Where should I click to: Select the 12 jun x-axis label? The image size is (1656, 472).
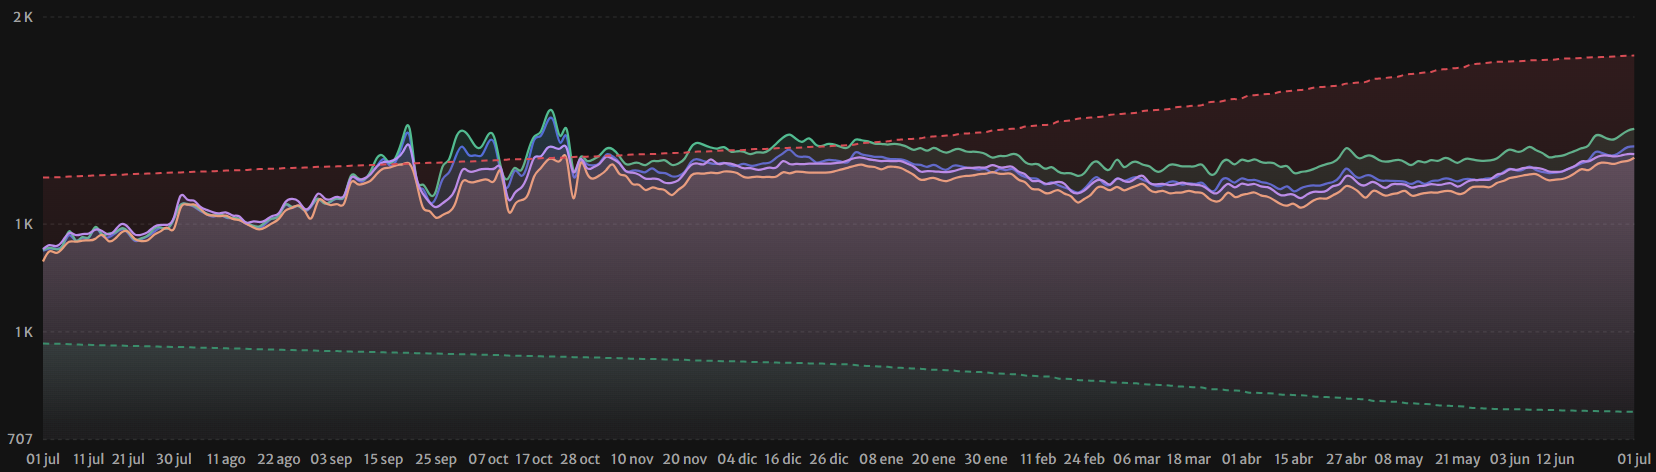pos(1555,459)
